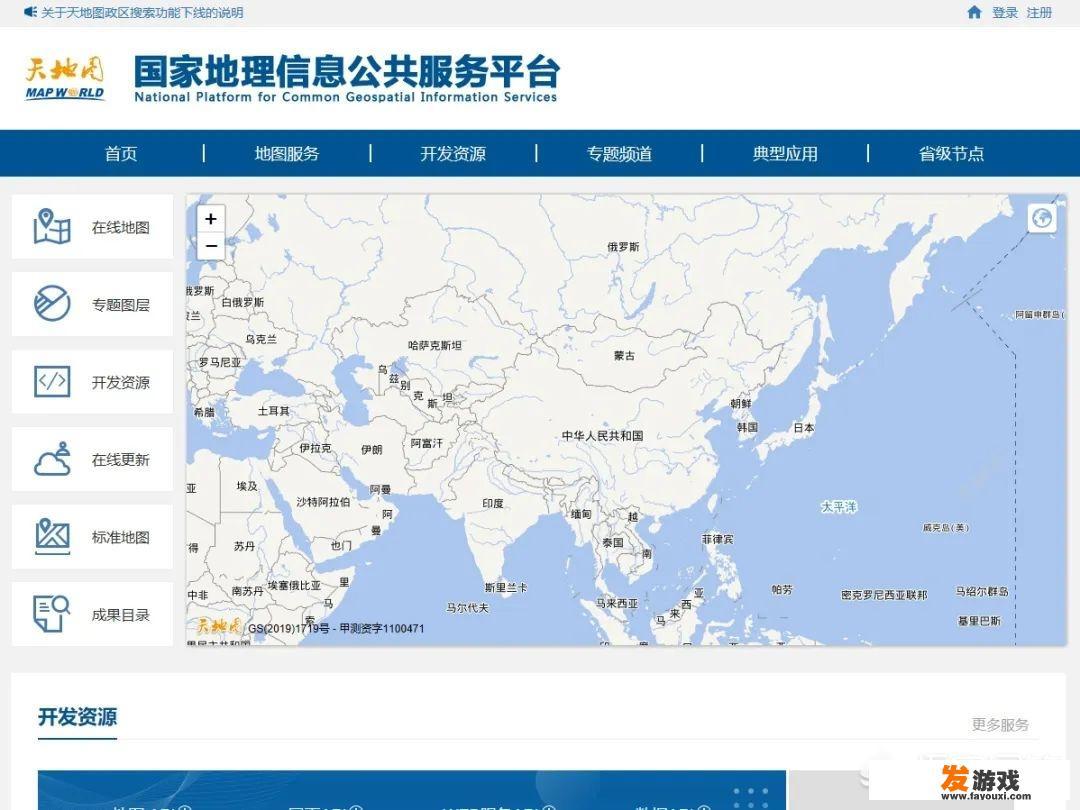The image size is (1080, 810).
Task: Open 专题图层 sidebar label
Action: 121,304
